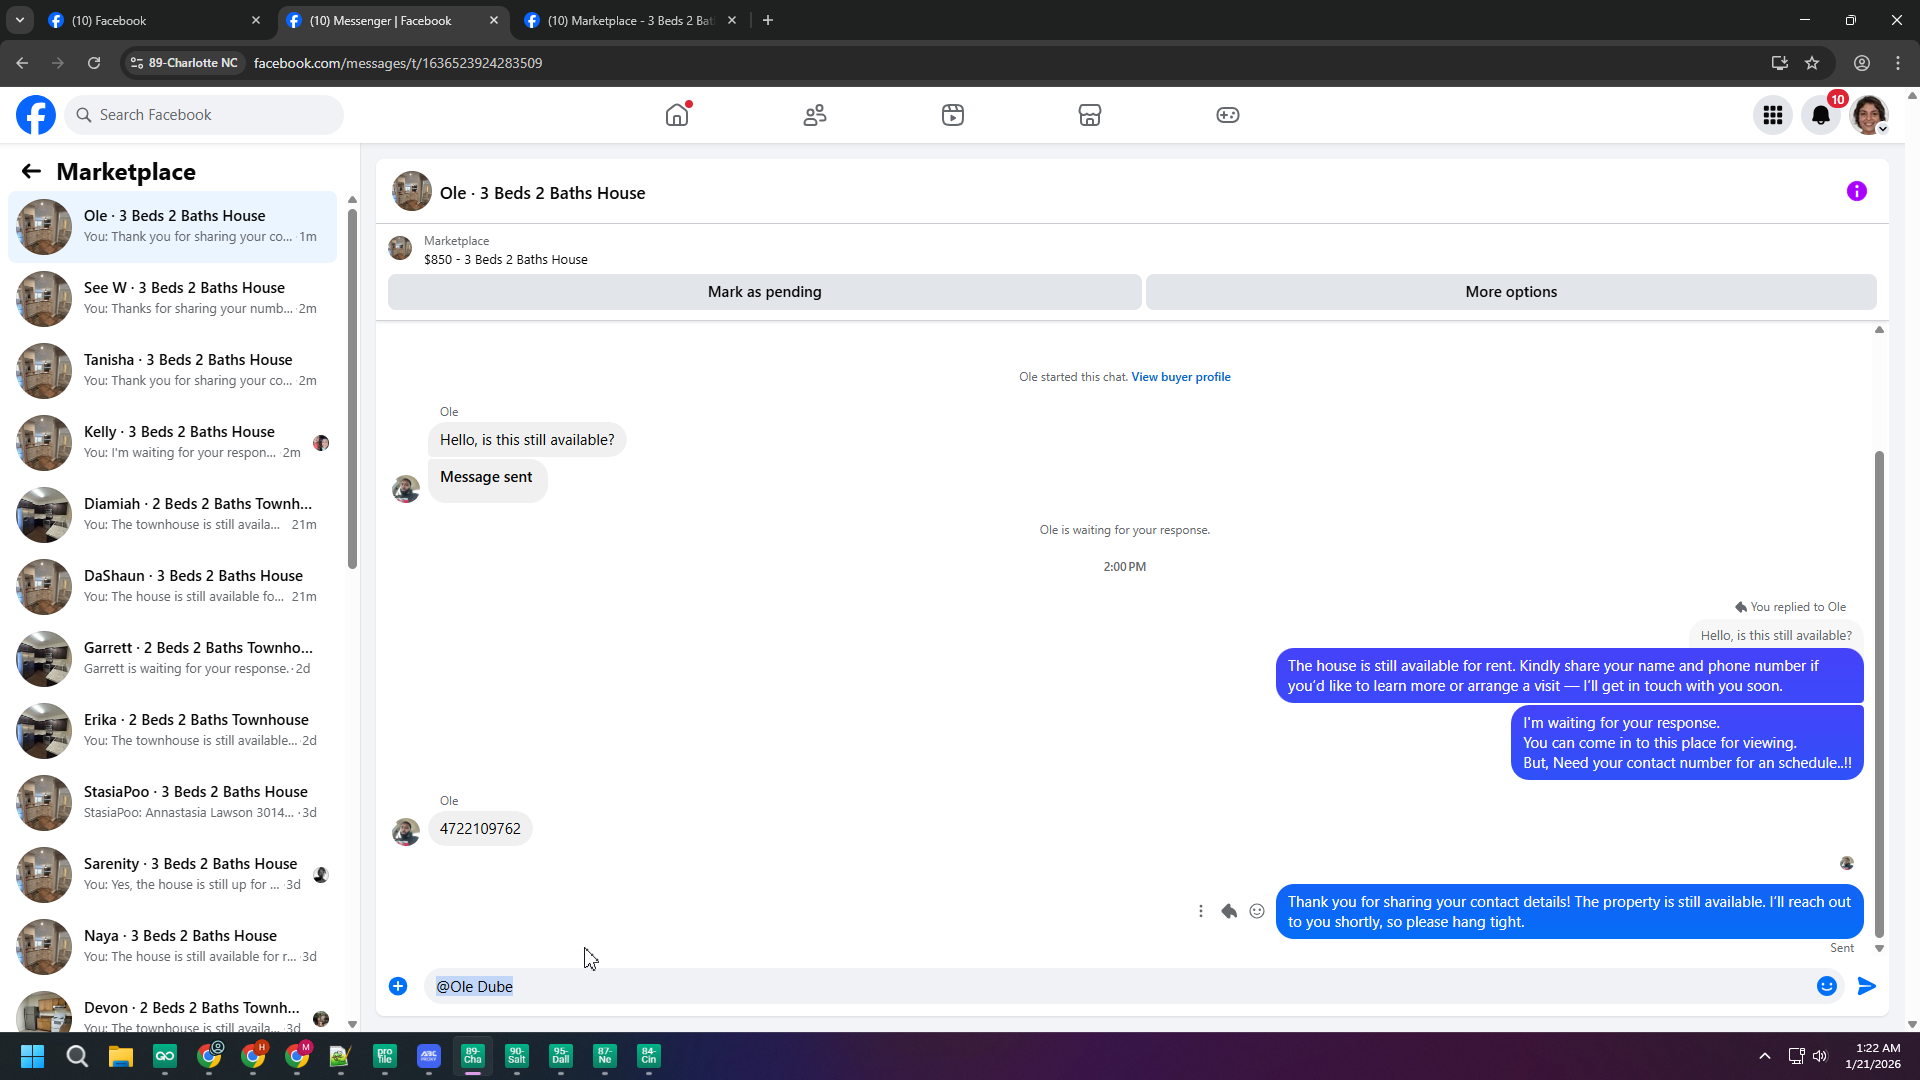
Task: Open the Kelly conversation
Action: 172,443
